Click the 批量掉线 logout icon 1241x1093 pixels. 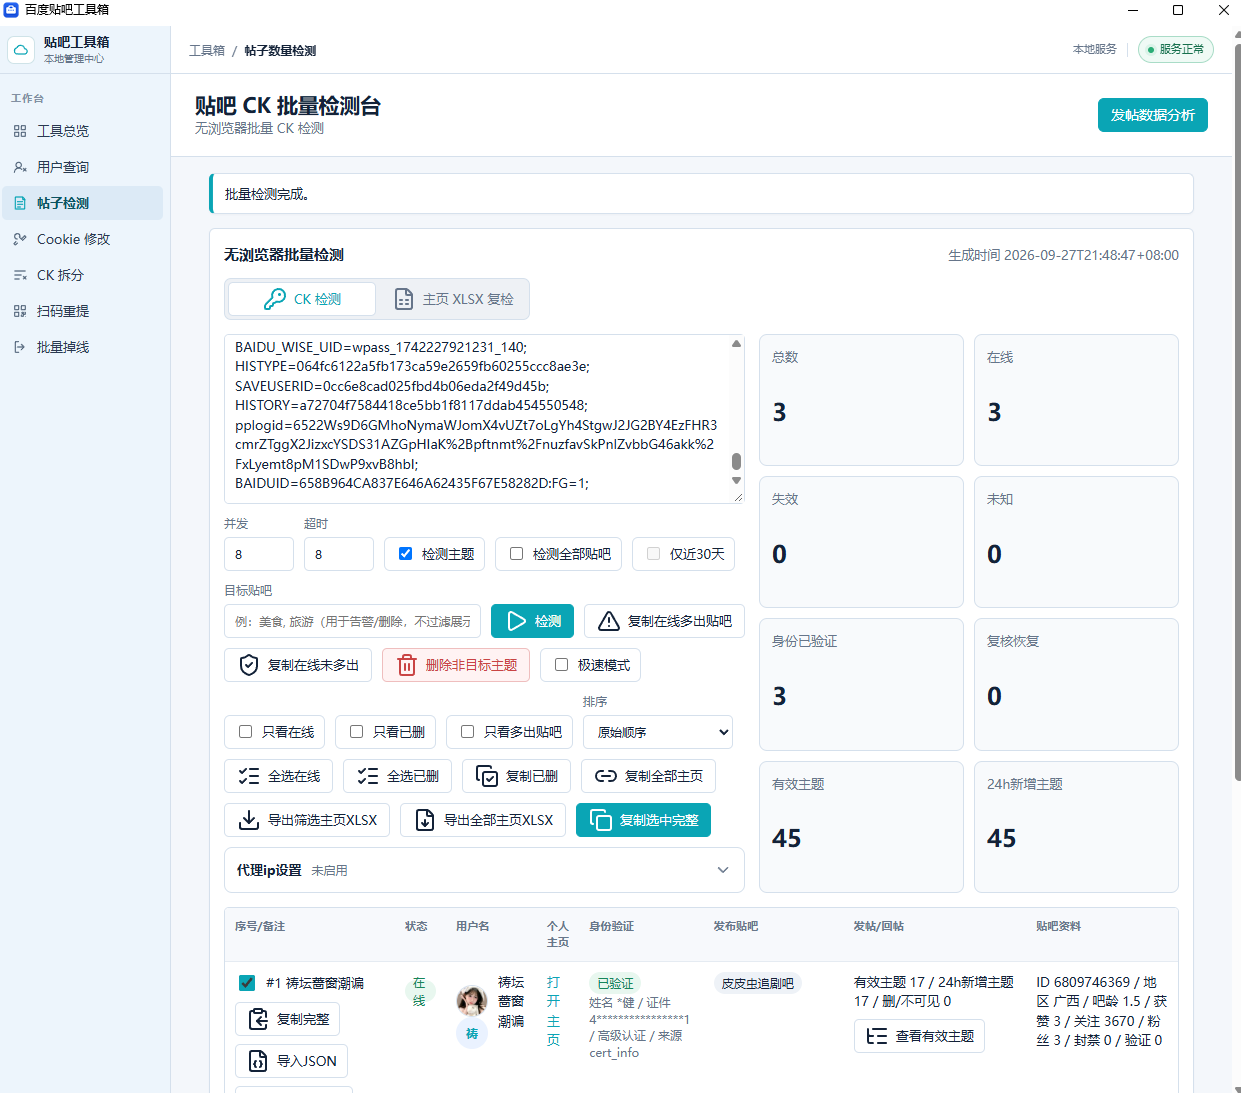tap(20, 347)
